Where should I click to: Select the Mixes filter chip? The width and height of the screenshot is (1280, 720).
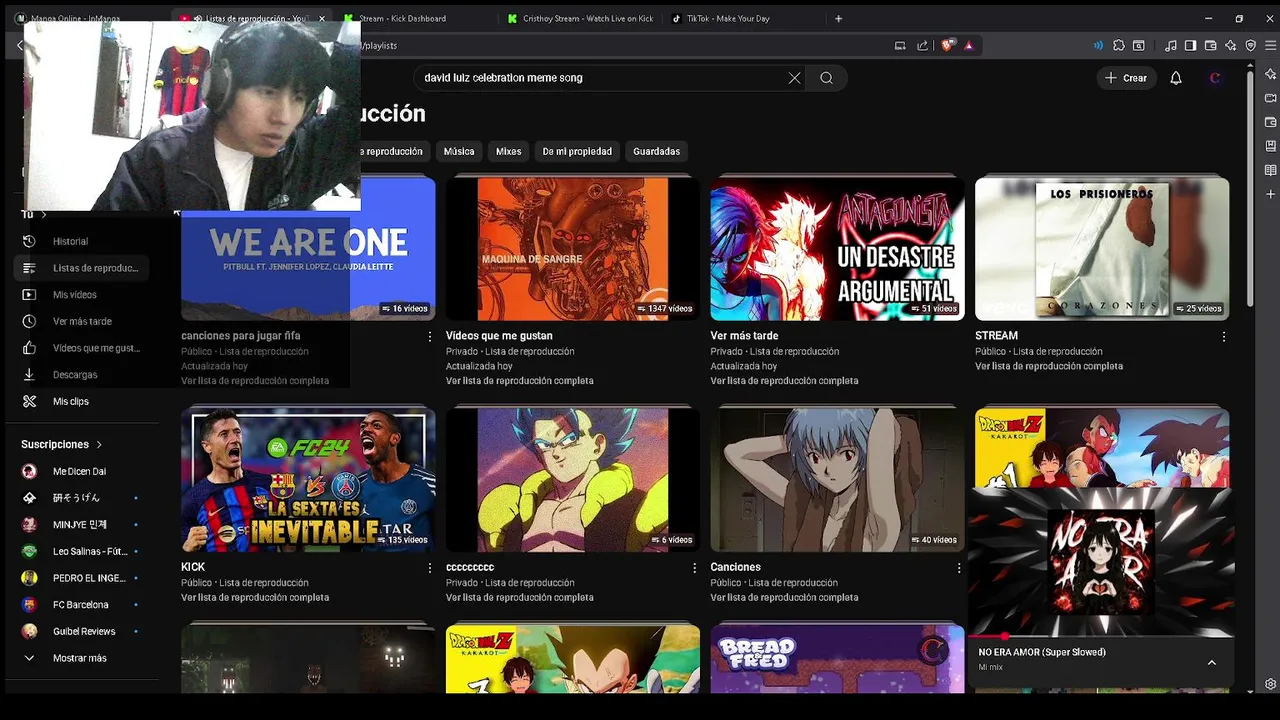pos(509,151)
